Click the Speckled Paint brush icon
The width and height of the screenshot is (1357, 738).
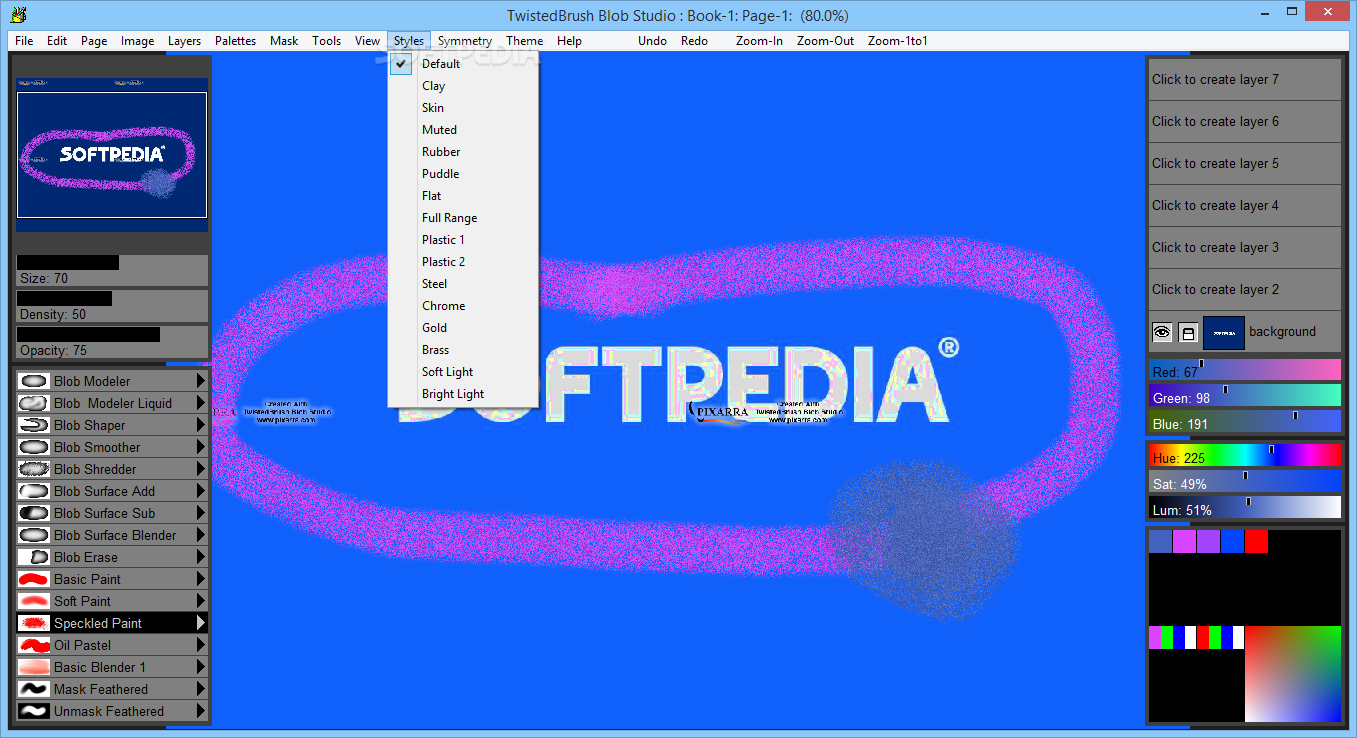tap(34, 623)
